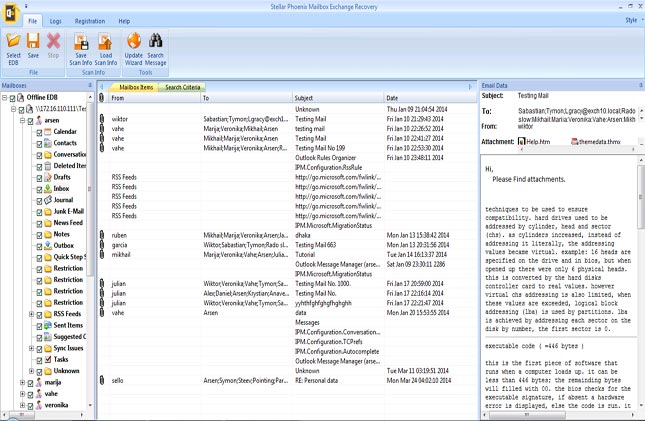
Task: Click the Stellar Phoenix application logo
Action: [x=10, y=14]
